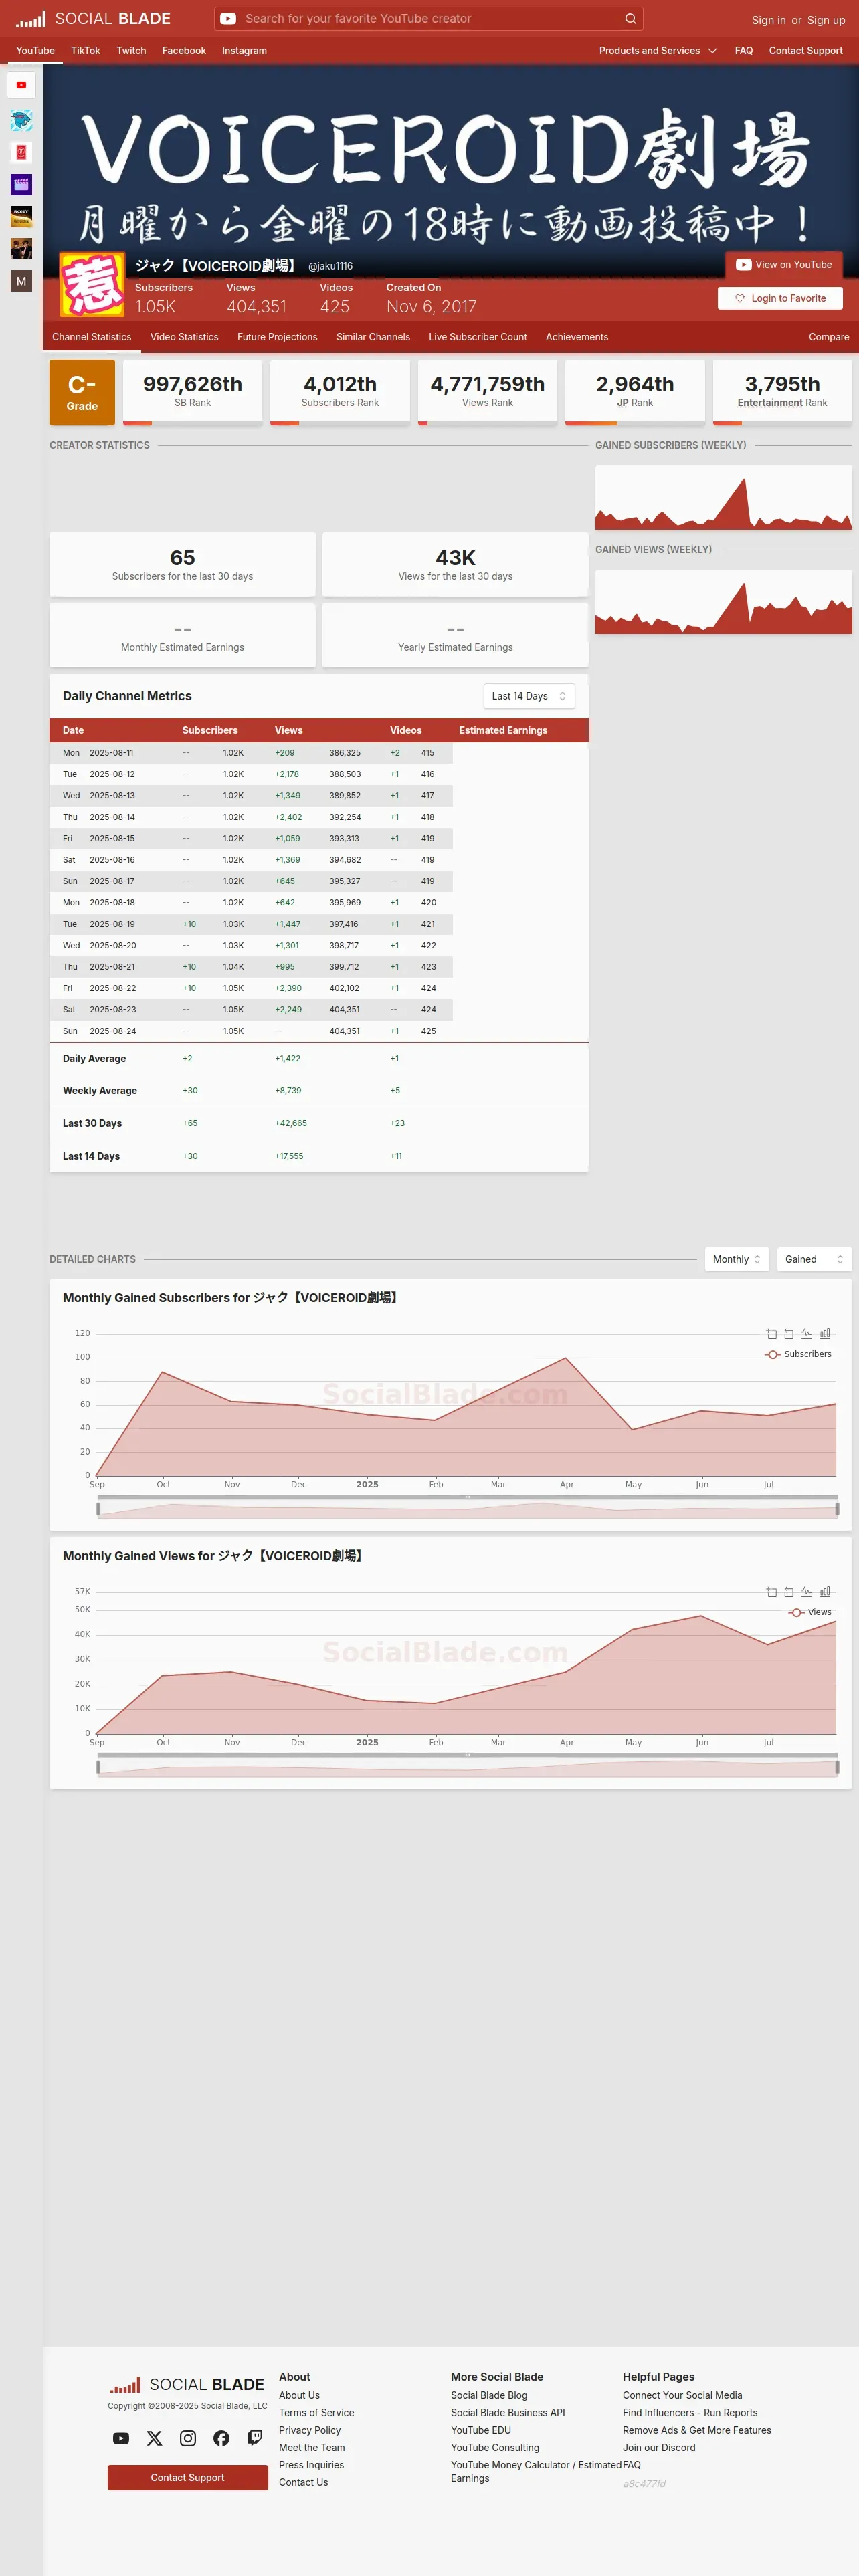Open Join our Discord footer link
859x2576 pixels.
(x=659, y=2447)
